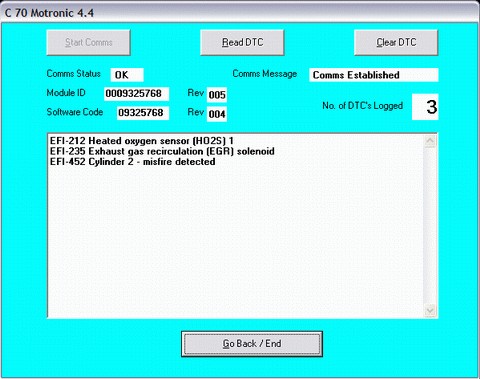
Task: Click the Software Code Rev 004 field
Action: click(217, 114)
